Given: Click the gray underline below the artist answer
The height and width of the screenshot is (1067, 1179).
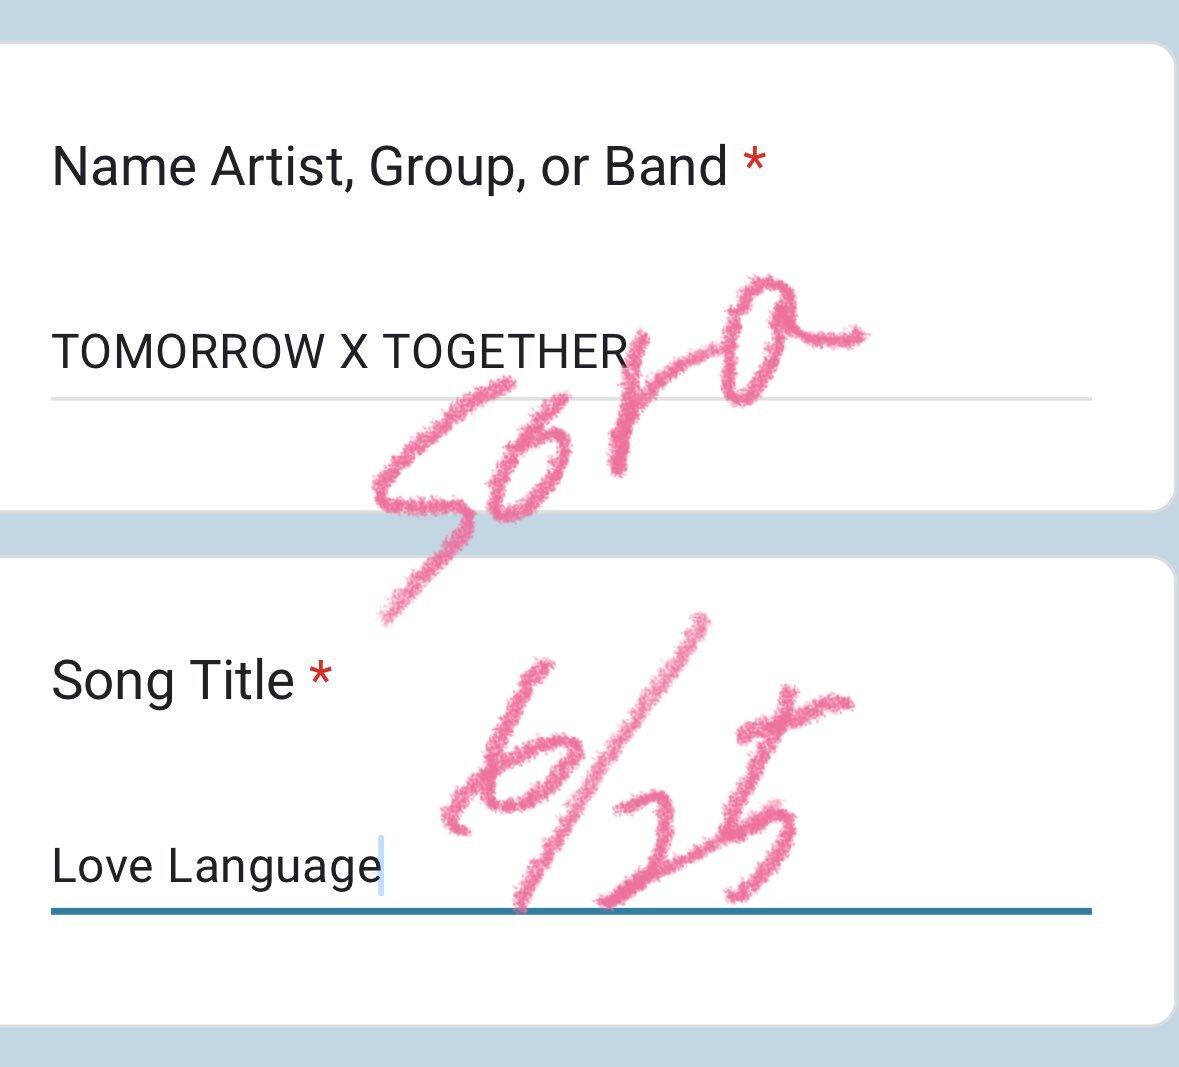Looking at the screenshot, I should (571, 399).
